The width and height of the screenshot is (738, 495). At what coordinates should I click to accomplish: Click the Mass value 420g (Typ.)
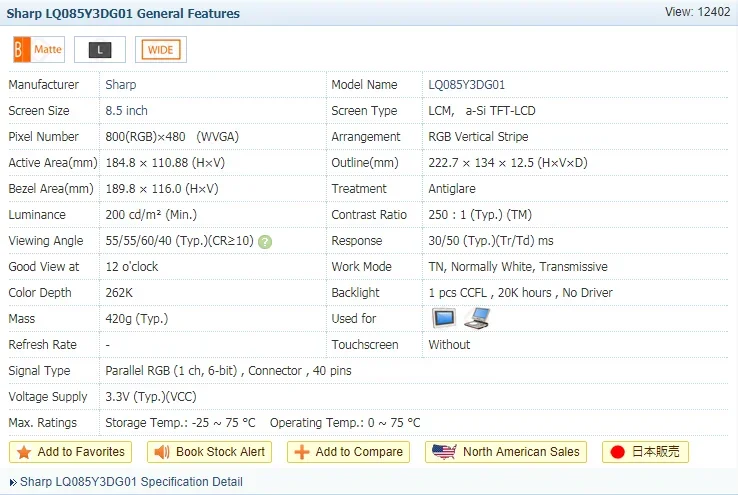coord(137,319)
